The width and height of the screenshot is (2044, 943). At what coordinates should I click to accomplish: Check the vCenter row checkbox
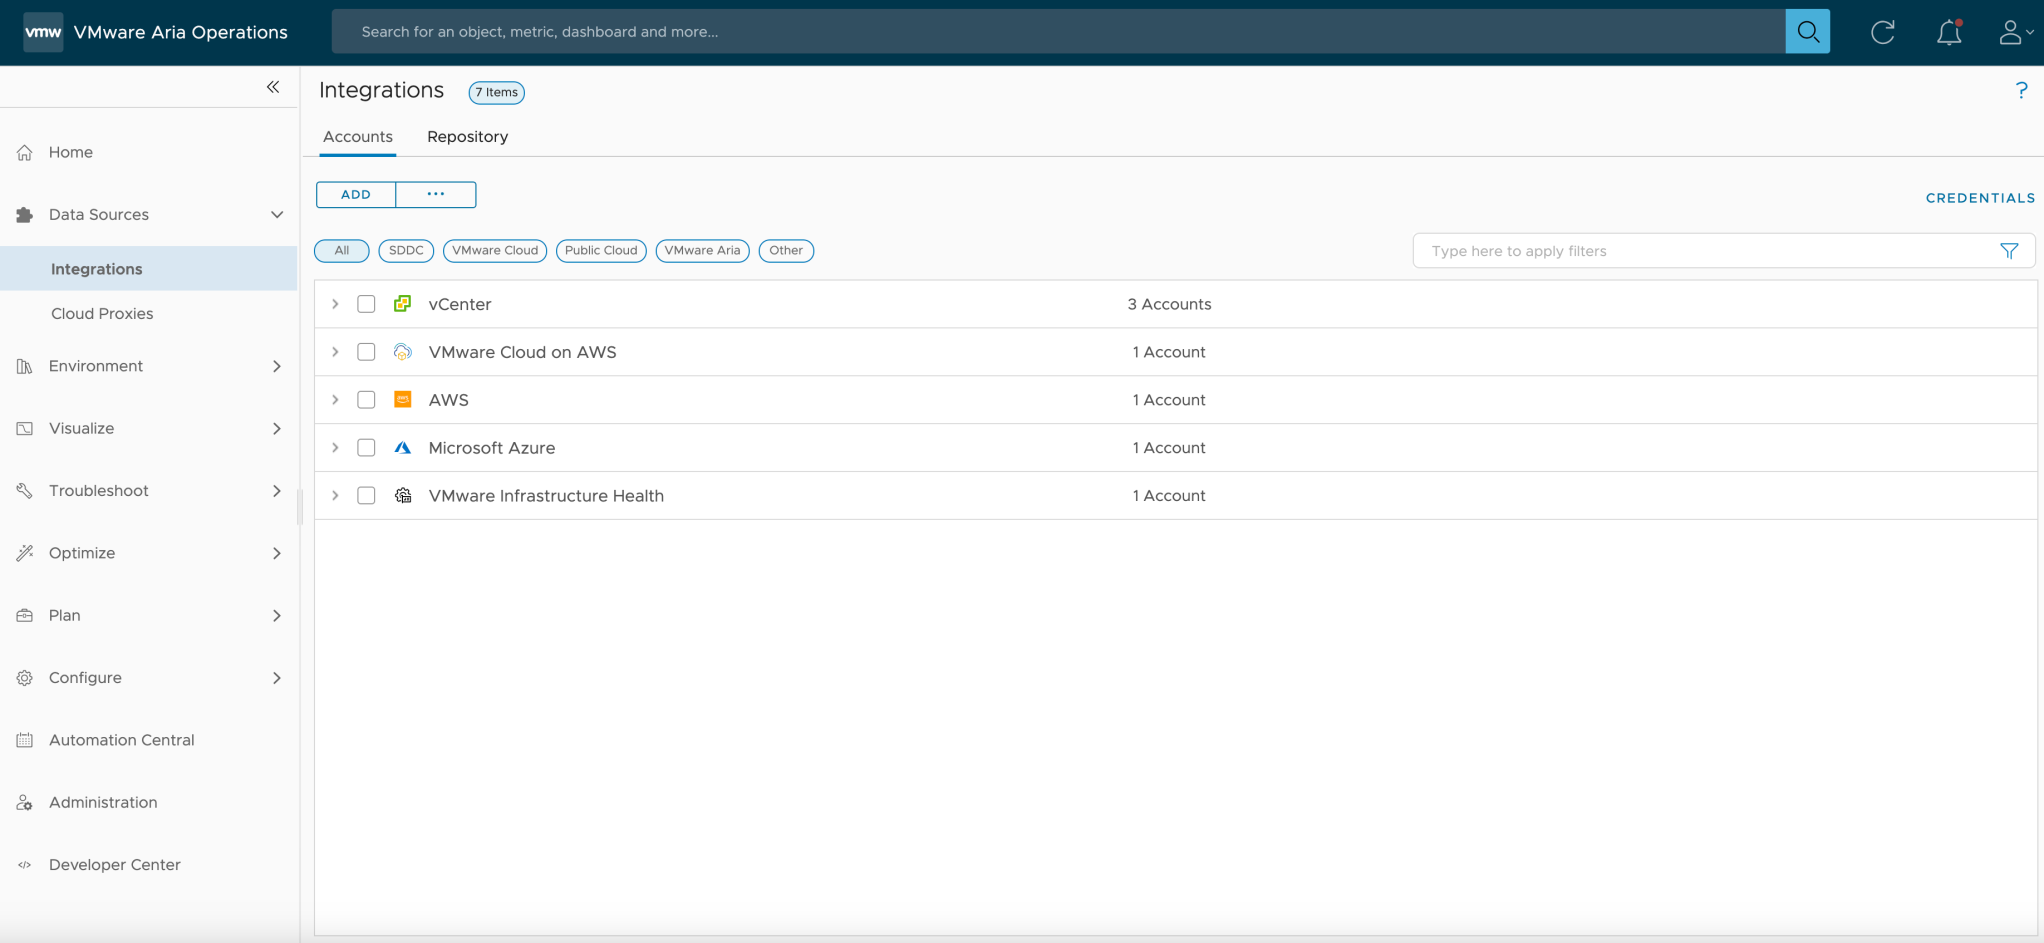click(366, 303)
